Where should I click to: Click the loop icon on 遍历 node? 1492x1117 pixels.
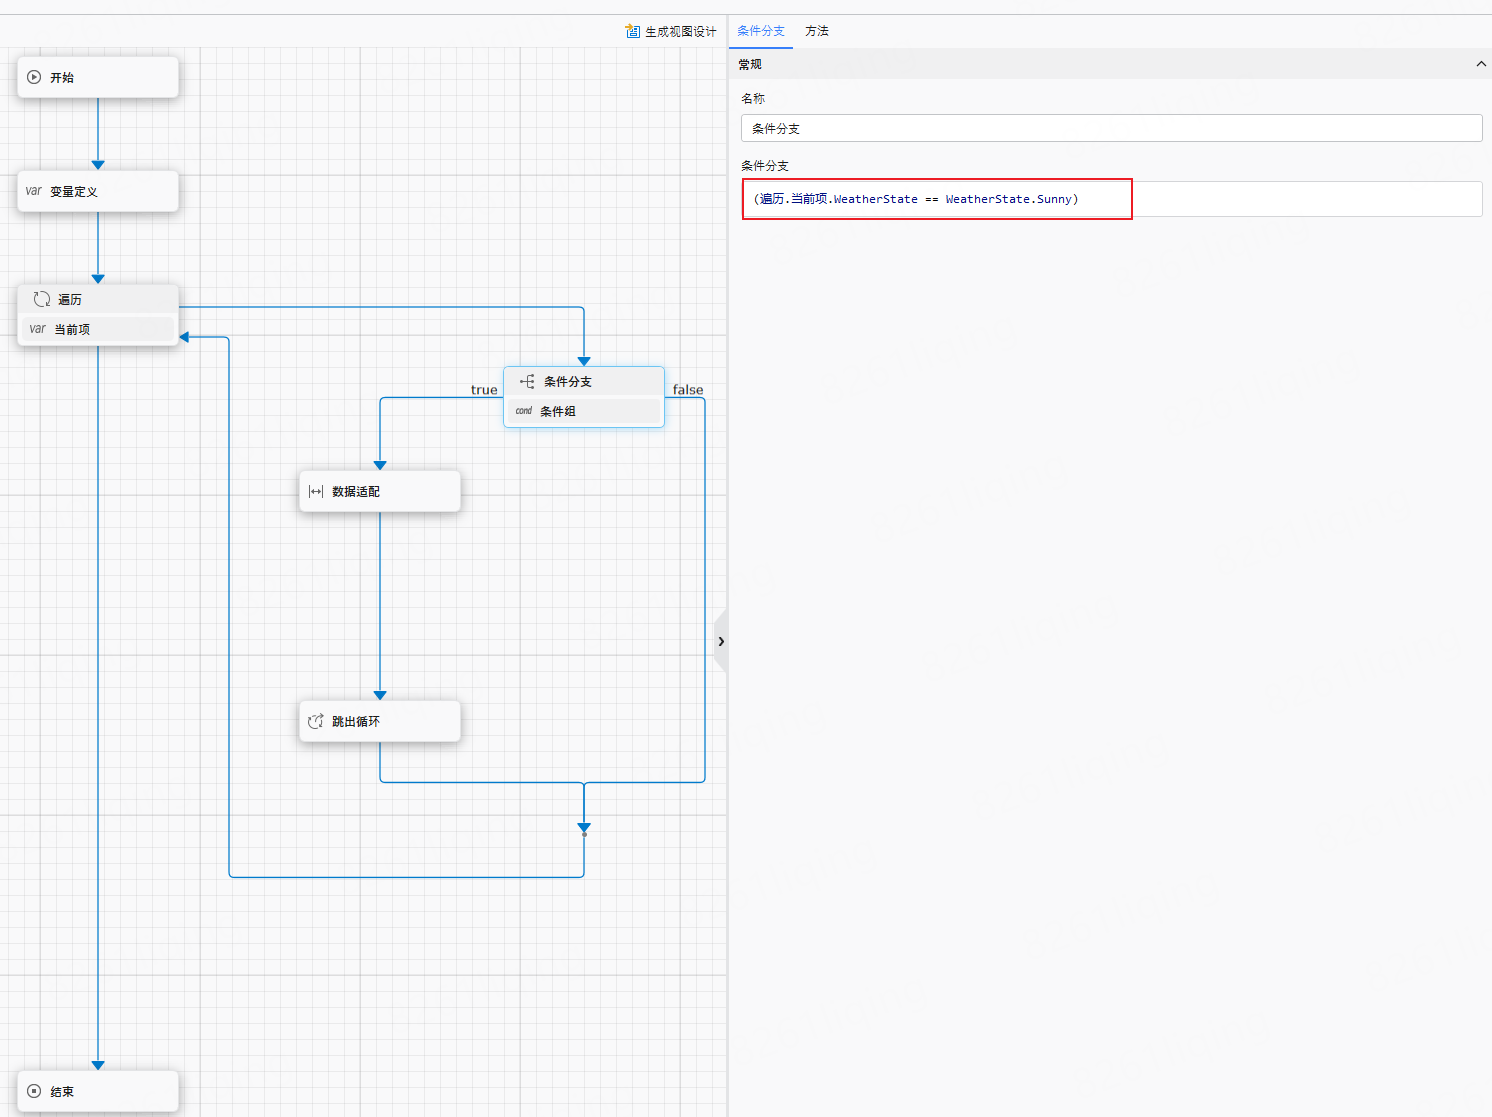click(42, 299)
